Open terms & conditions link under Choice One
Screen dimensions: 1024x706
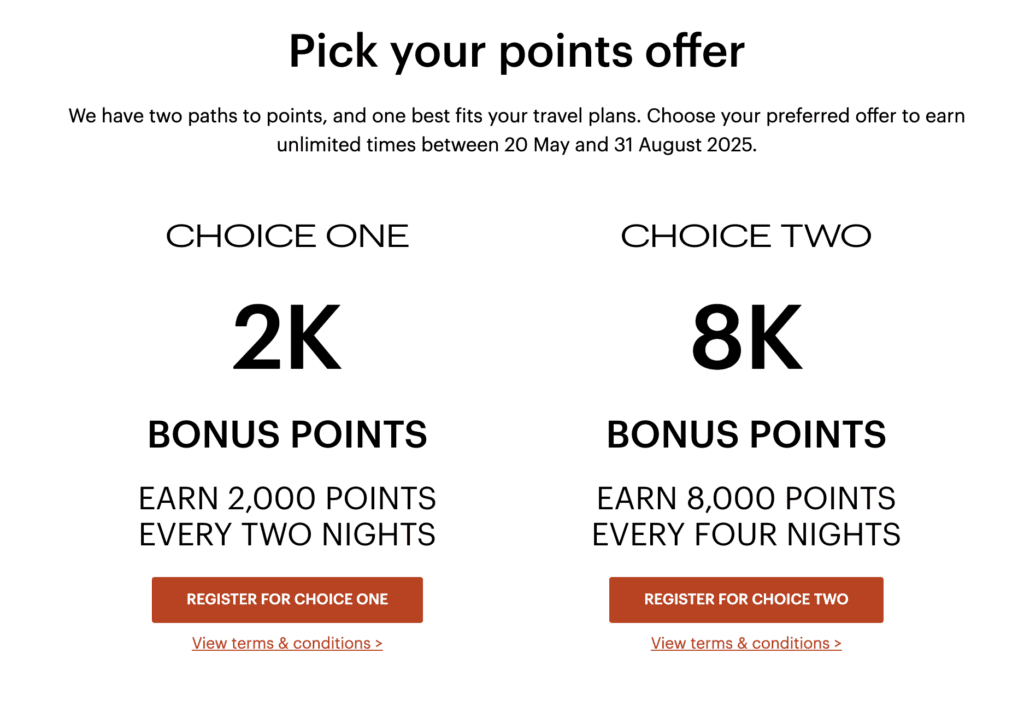(x=287, y=643)
